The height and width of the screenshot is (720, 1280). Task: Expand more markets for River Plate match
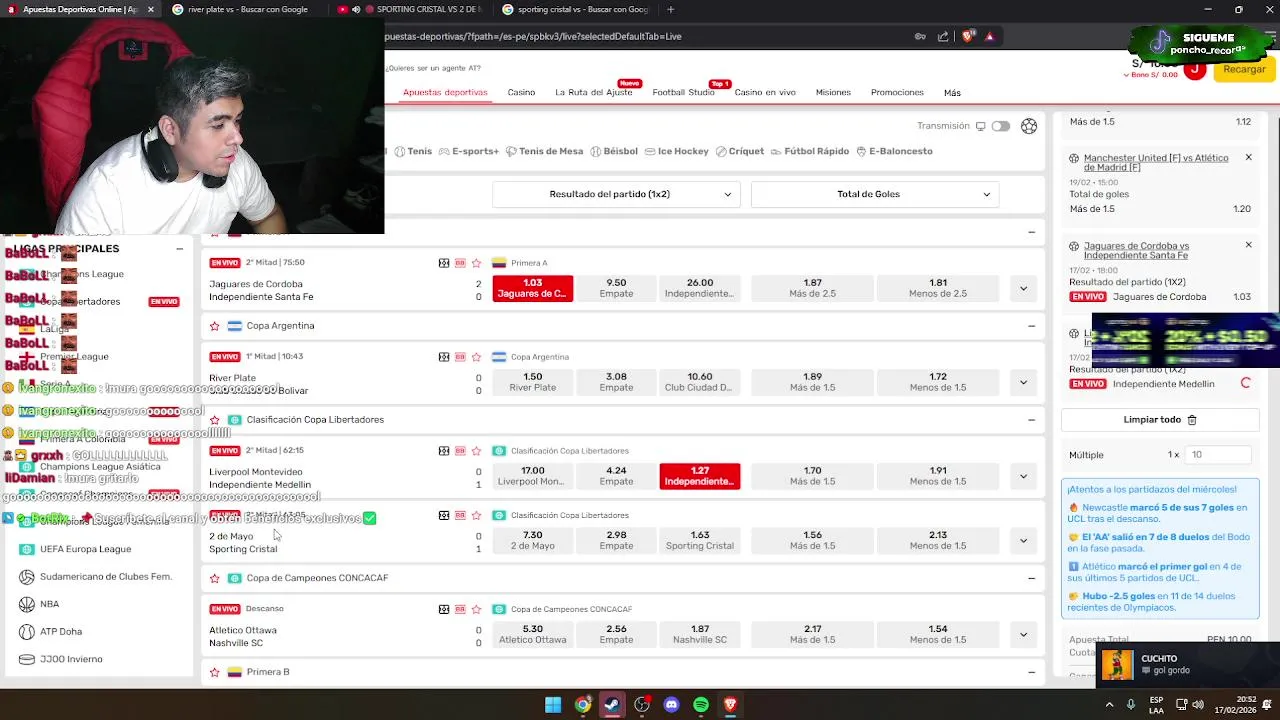1023,382
